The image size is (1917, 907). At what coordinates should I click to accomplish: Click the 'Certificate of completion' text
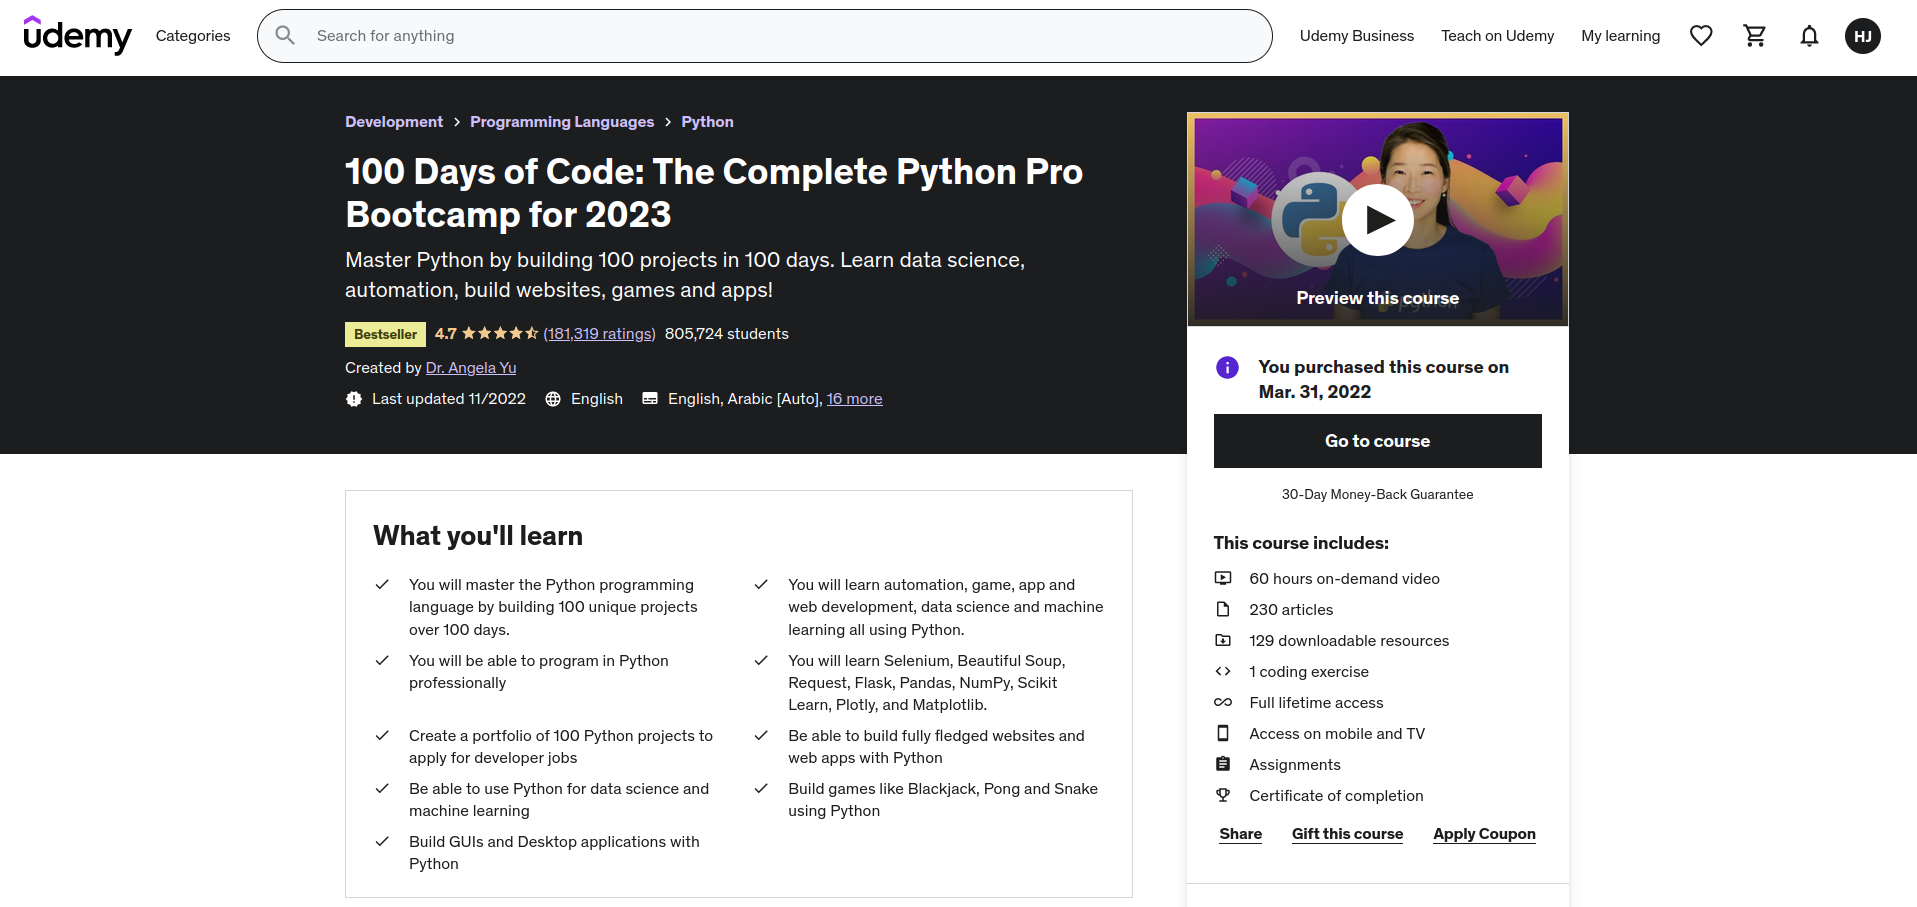click(1336, 796)
